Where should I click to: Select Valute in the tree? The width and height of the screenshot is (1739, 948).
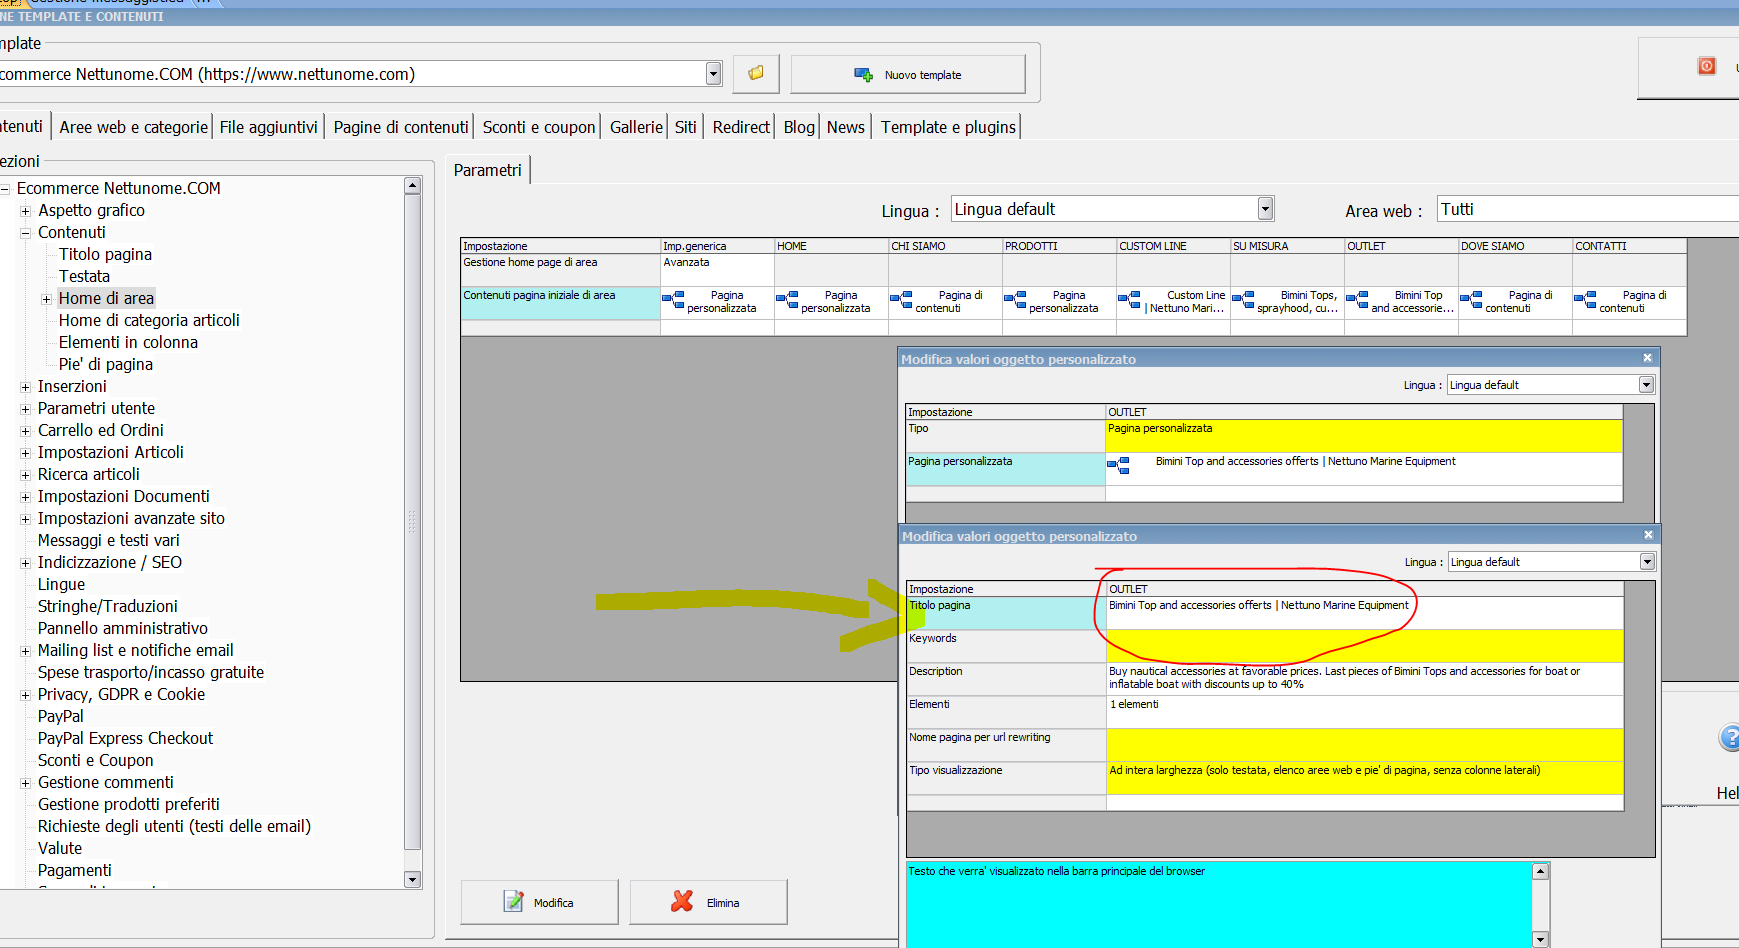coord(60,848)
